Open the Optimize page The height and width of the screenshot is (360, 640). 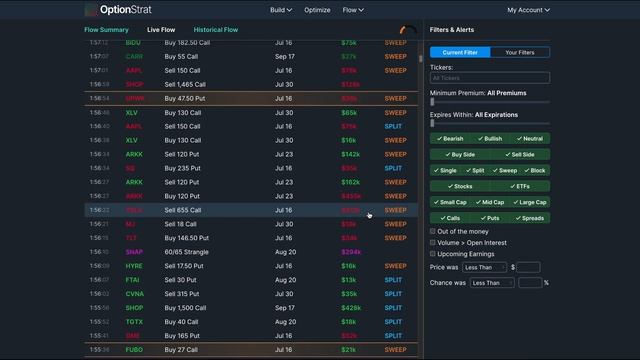(317, 10)
